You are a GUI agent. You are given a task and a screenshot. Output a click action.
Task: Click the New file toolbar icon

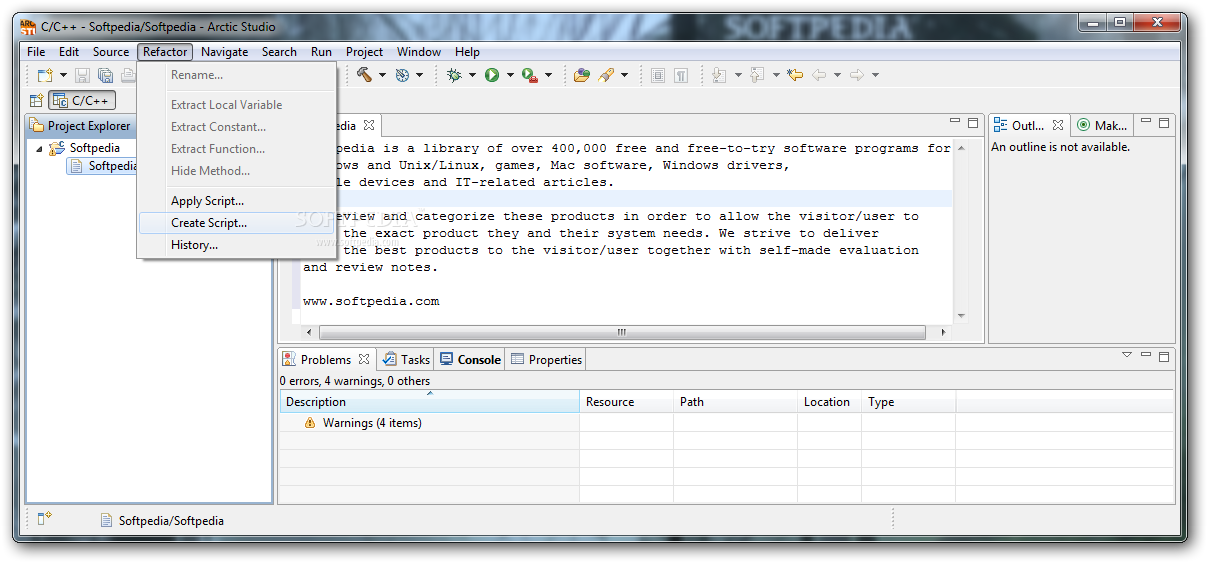point(45,75)
